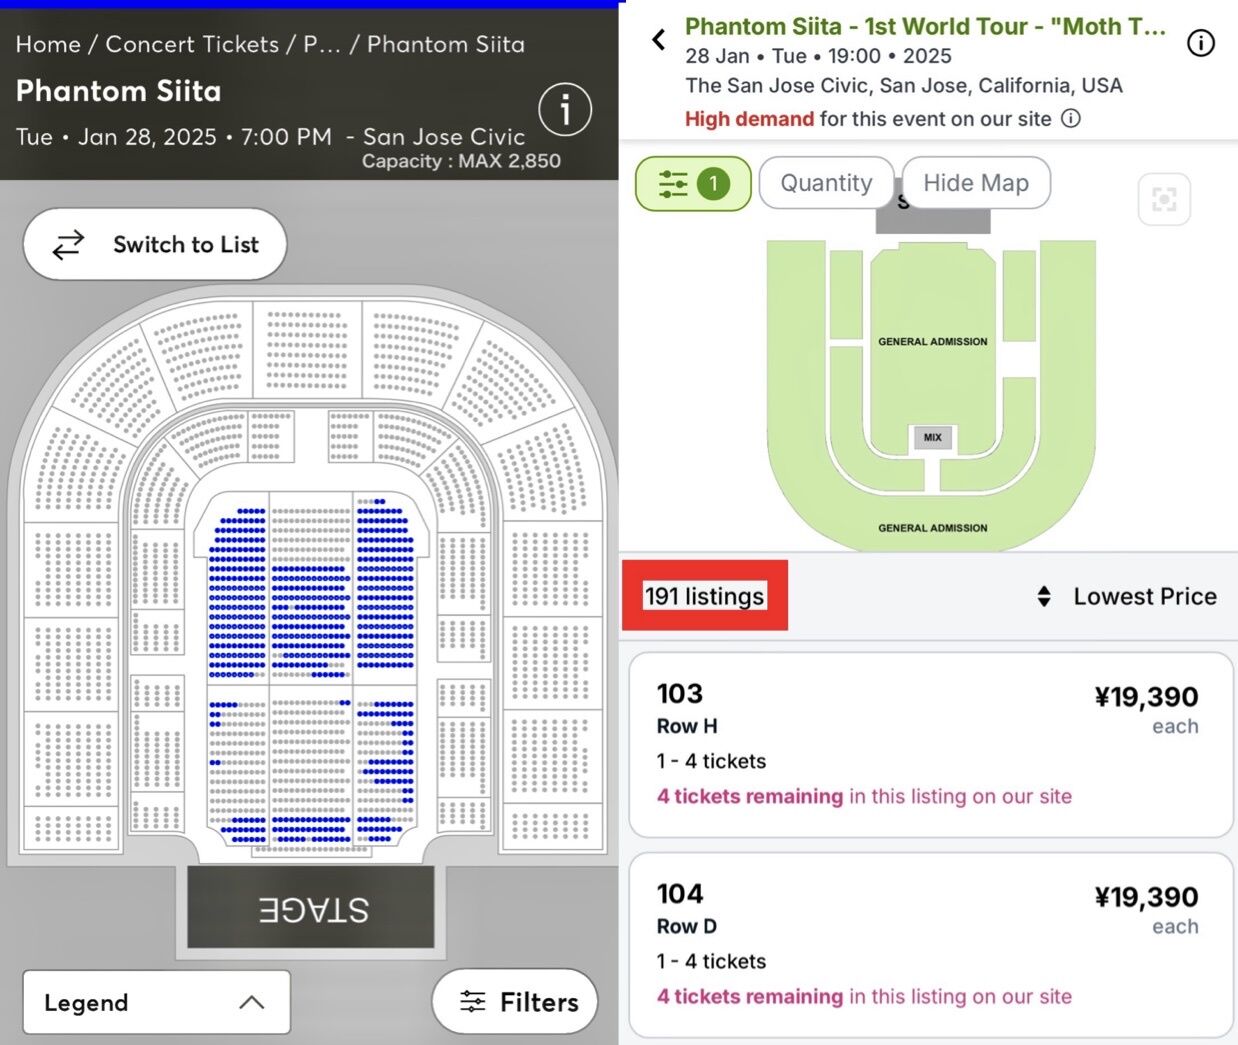
Task: Expand the Legend panel chevron
Action: [252, 1002]
